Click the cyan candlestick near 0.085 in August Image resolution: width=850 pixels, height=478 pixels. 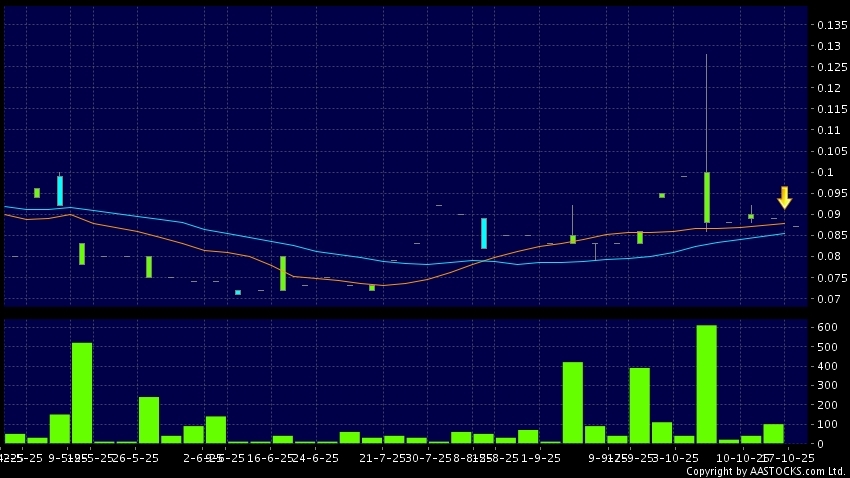(x=484, y=233)
